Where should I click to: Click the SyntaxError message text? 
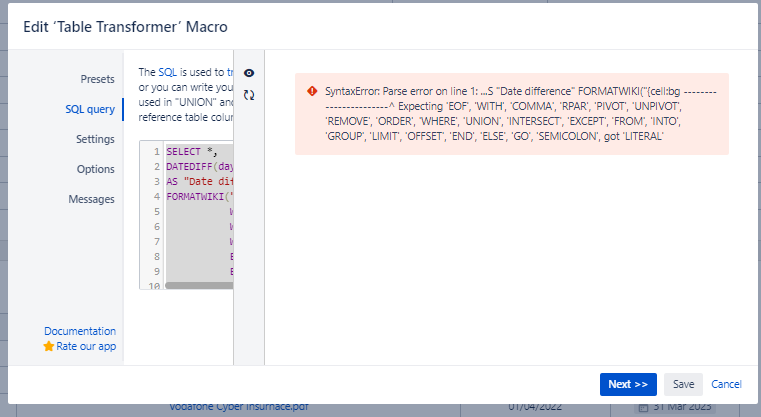(521, 114)
